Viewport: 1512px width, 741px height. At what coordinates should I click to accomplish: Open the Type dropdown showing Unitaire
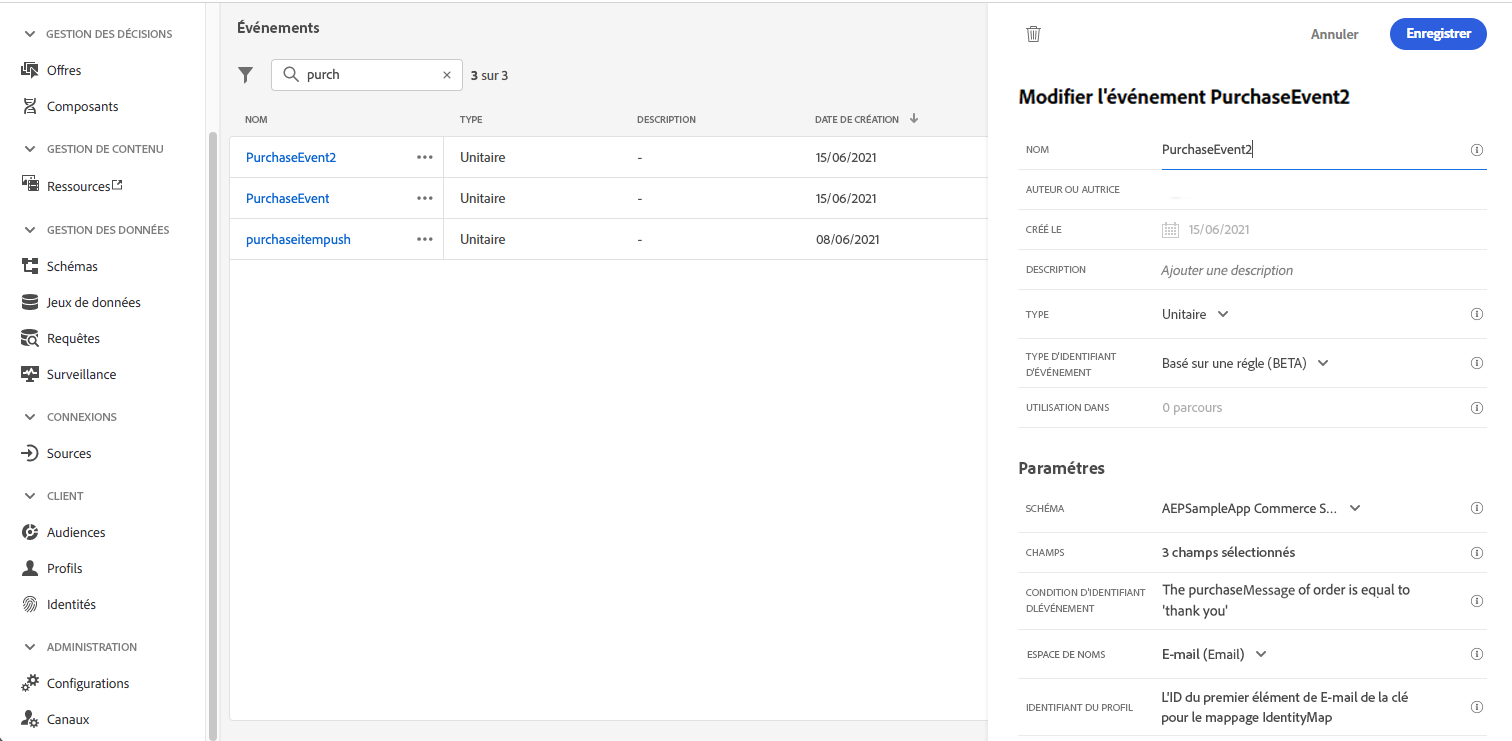point(1195,314)
